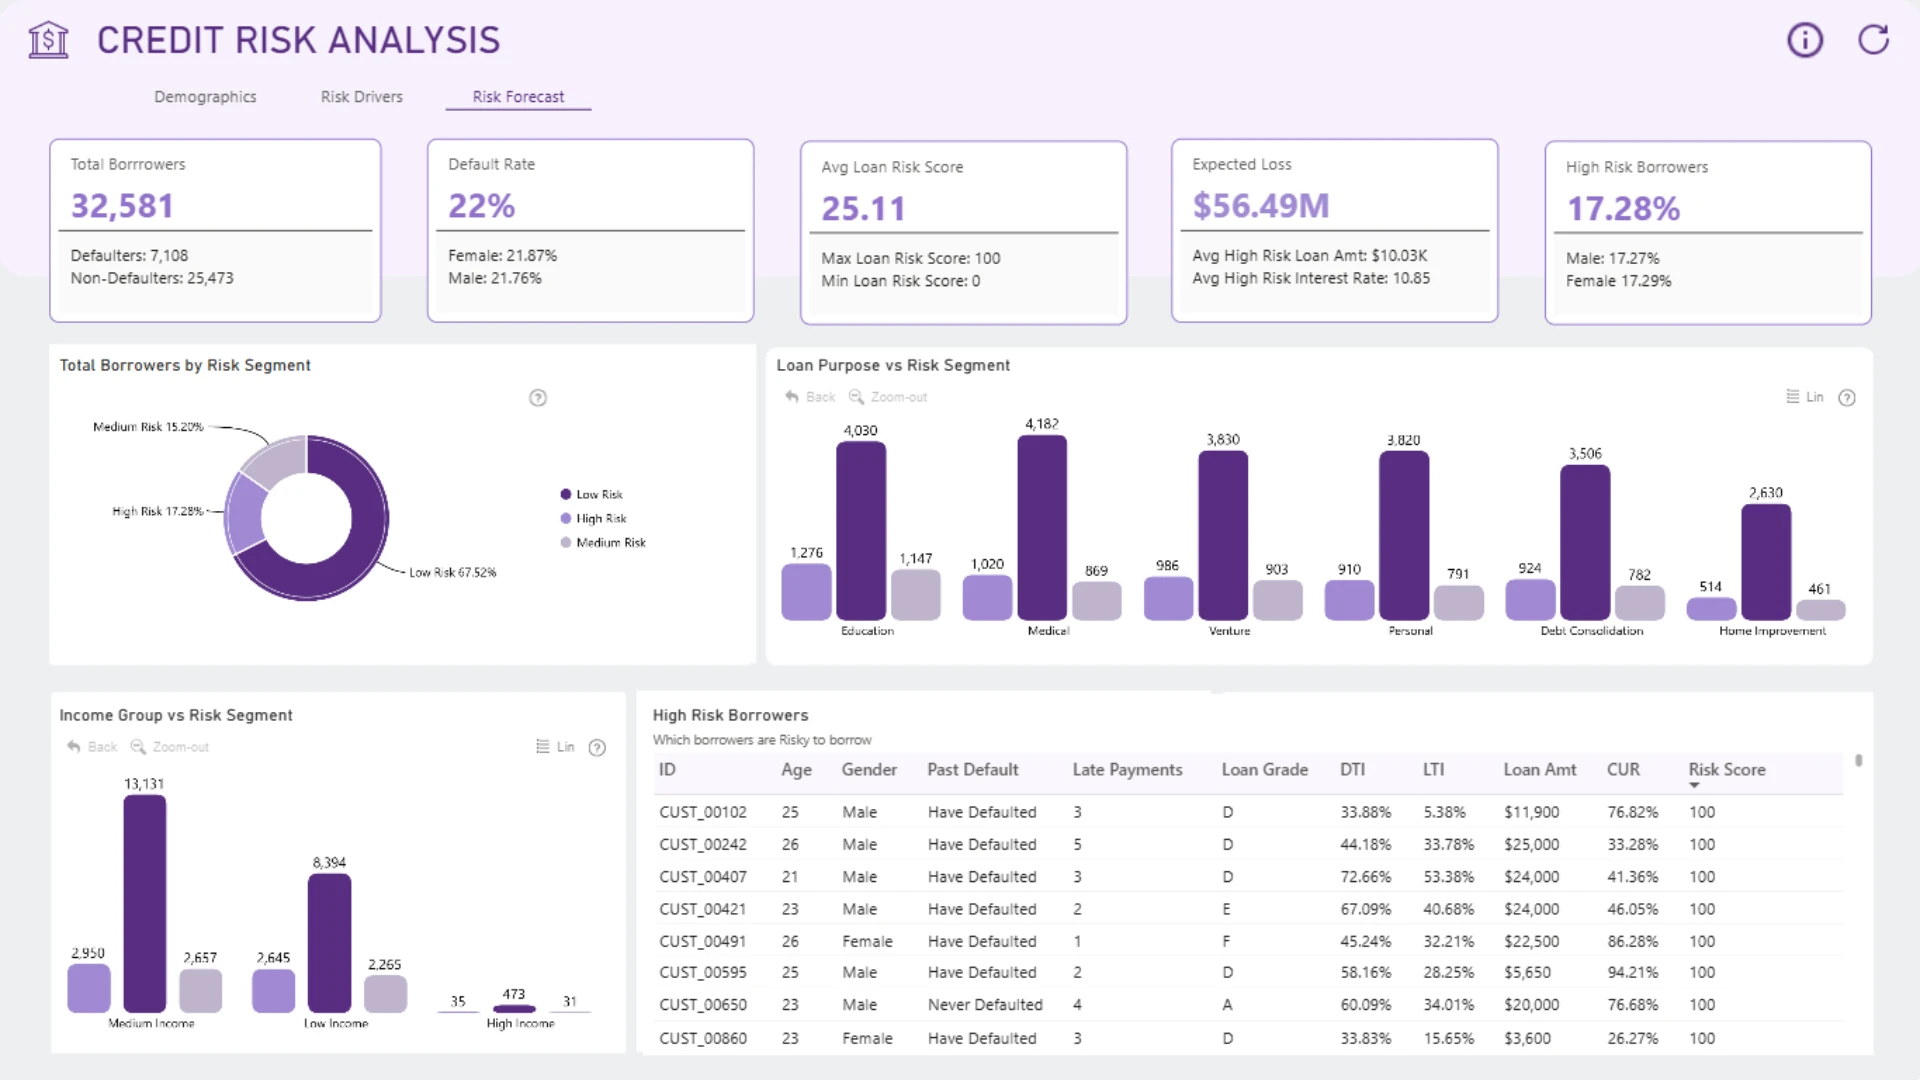Select table row CUST_00102

point(1248,812)
